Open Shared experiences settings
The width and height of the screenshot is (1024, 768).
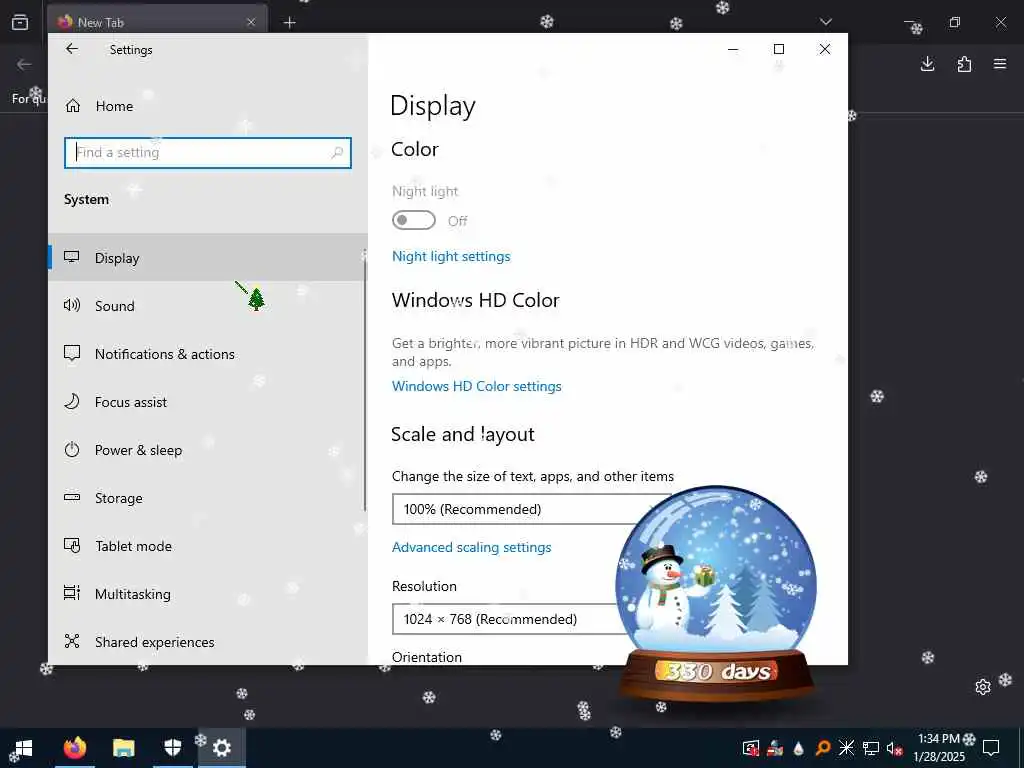pos(208,642)
